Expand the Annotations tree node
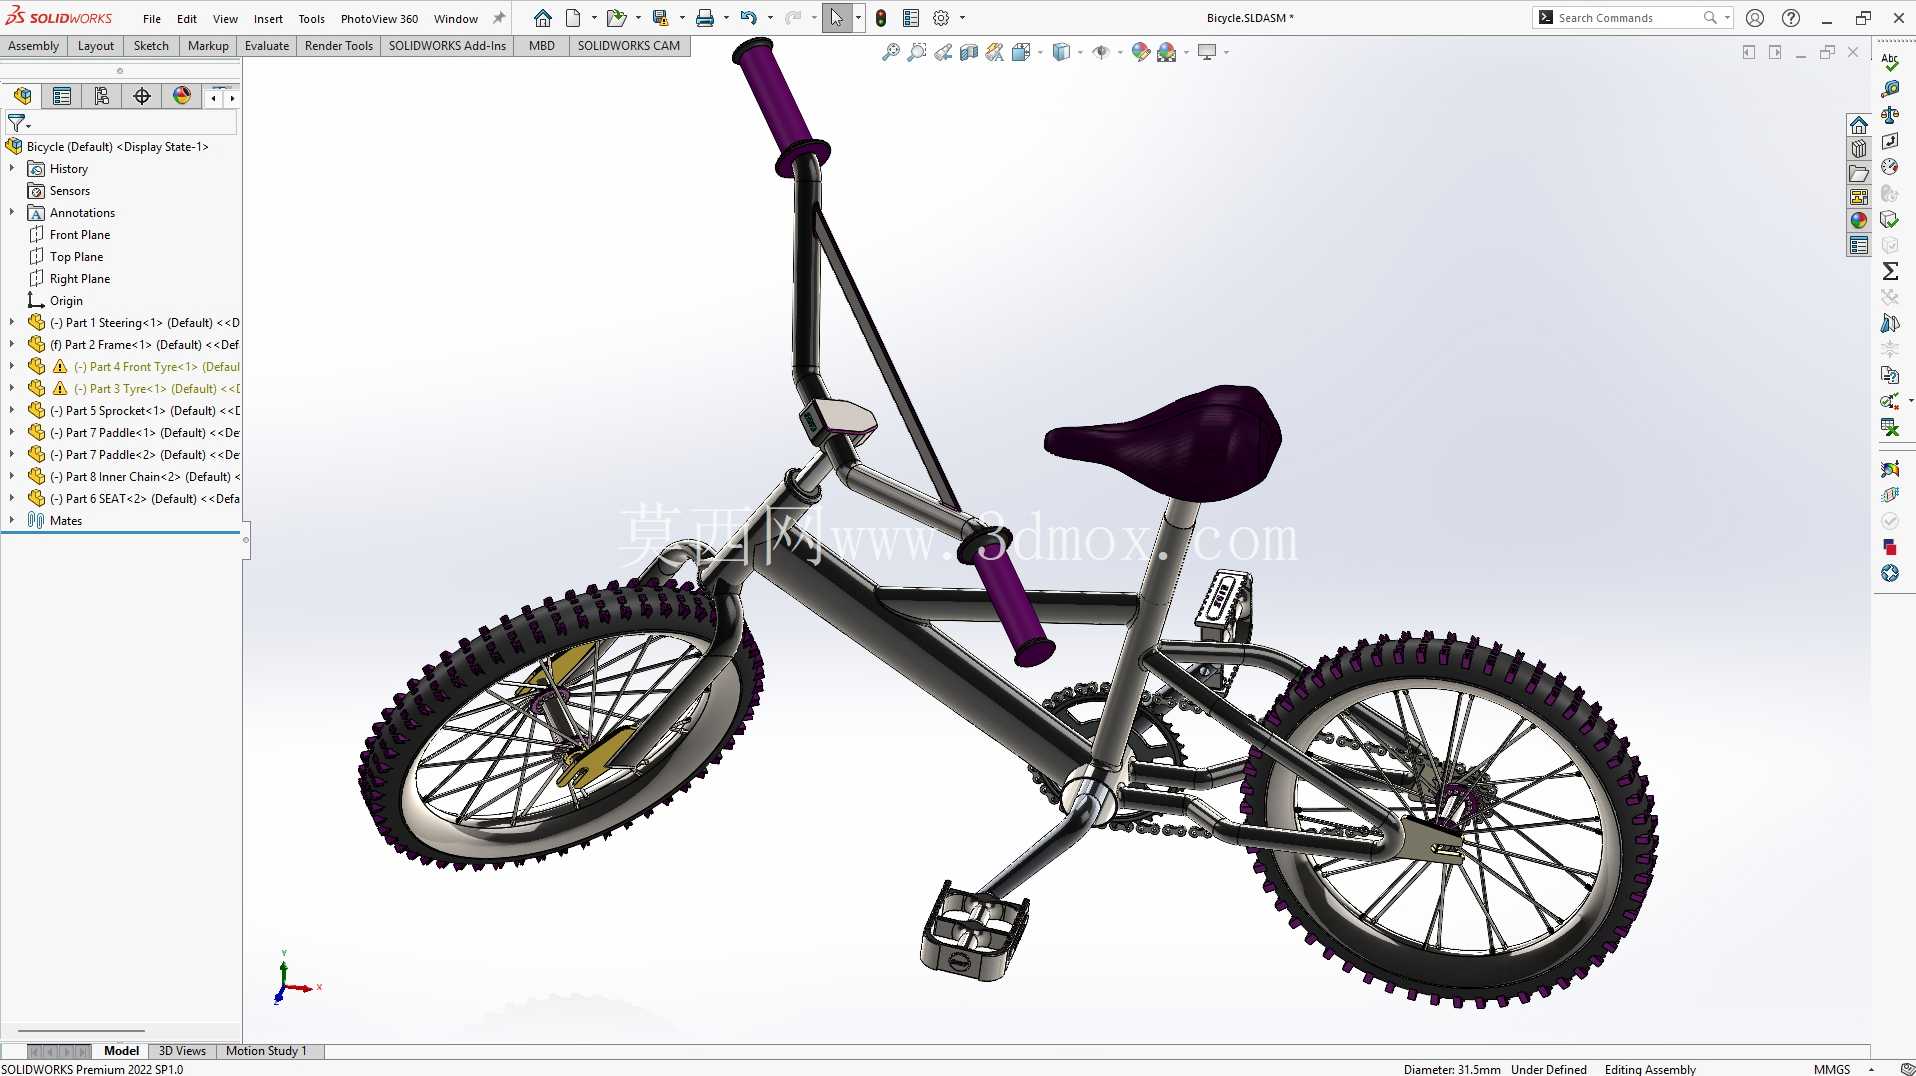1916x1076 pixels. point(12,212)
